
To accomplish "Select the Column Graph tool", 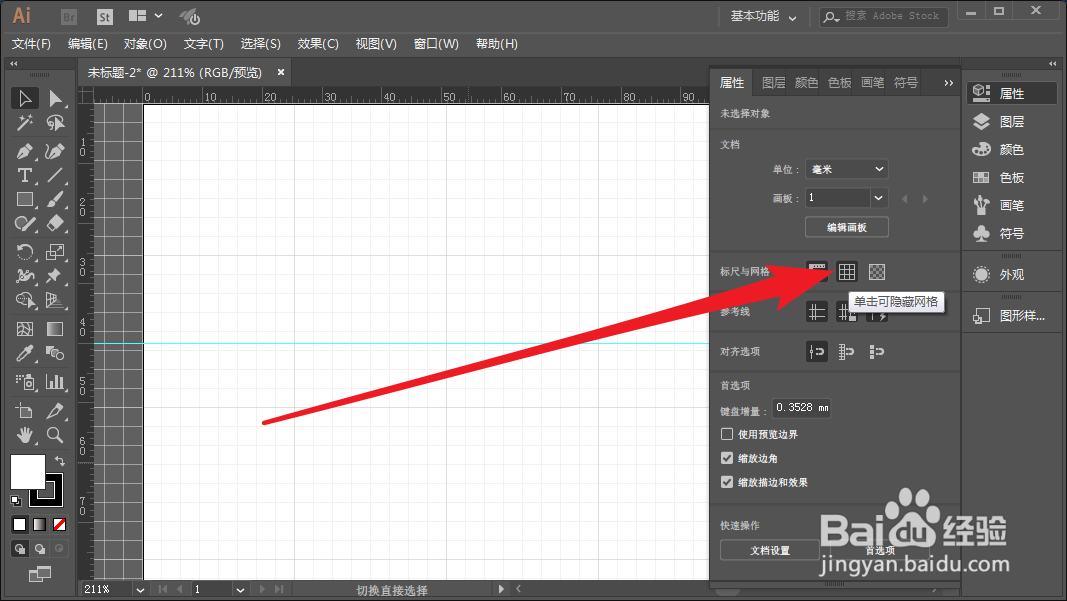I will tap(55, 382).
